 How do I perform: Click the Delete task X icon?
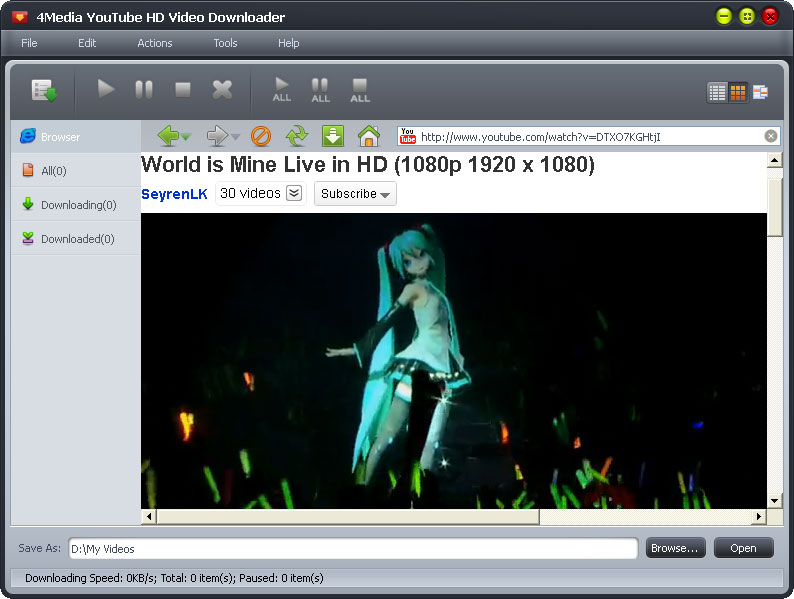(x=222, y=90)
